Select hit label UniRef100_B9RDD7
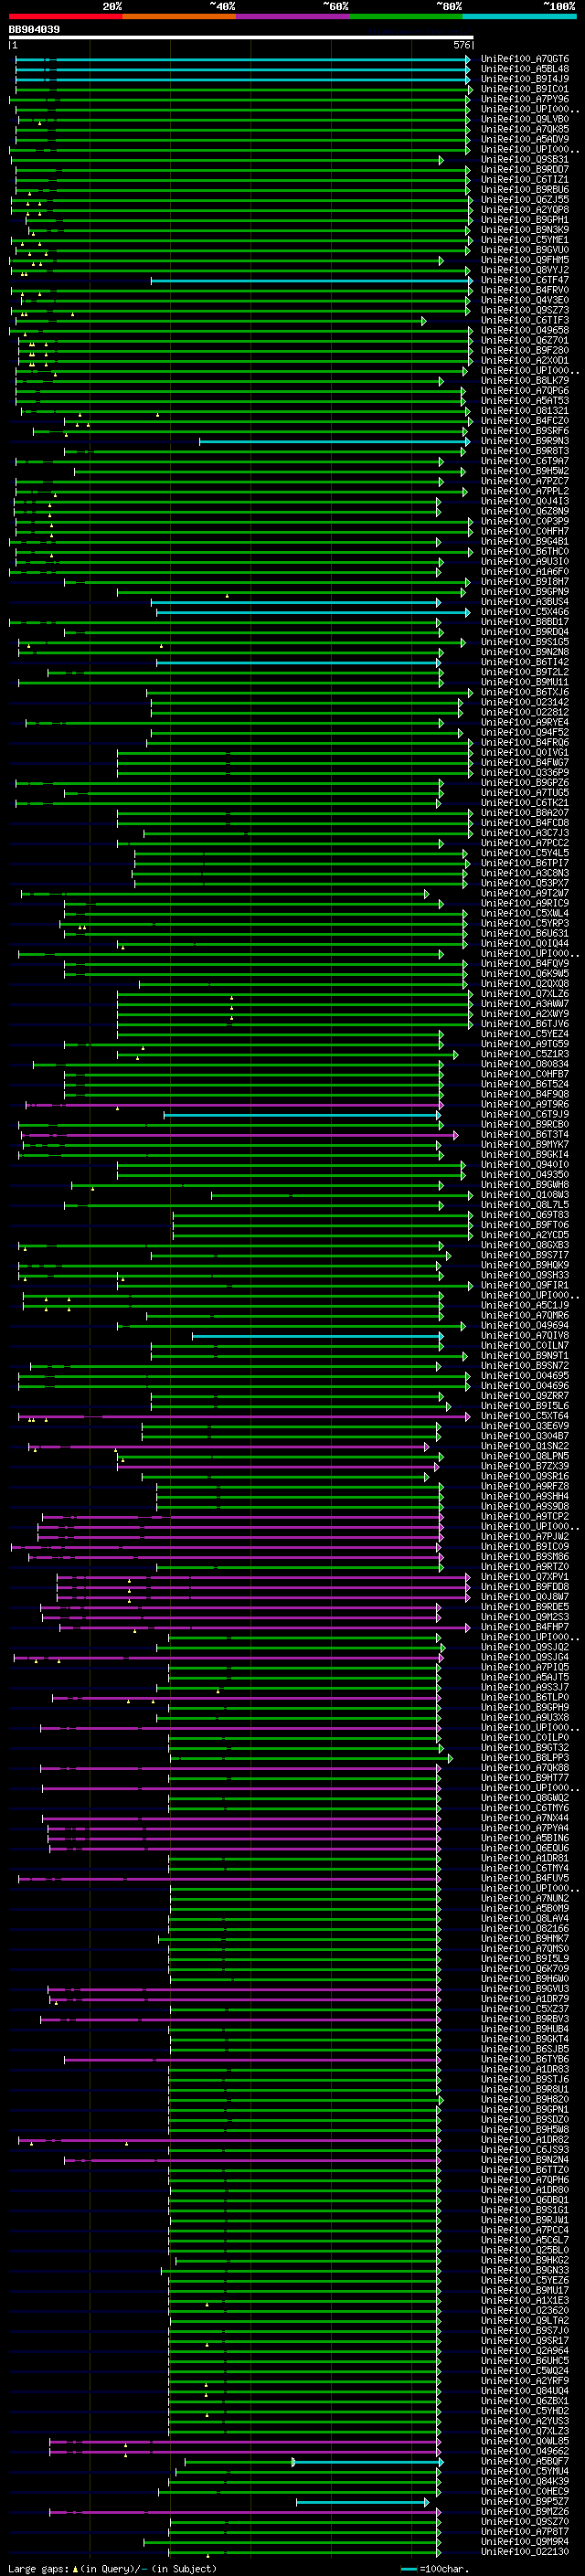 (525, 170)
